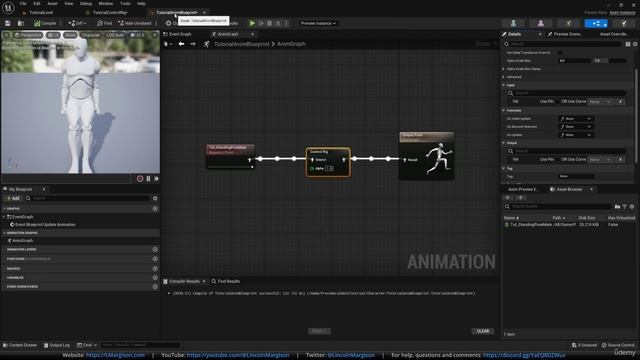Add new variable with Variables plus icon
The image size is (640, 360).
click(155, 278)
